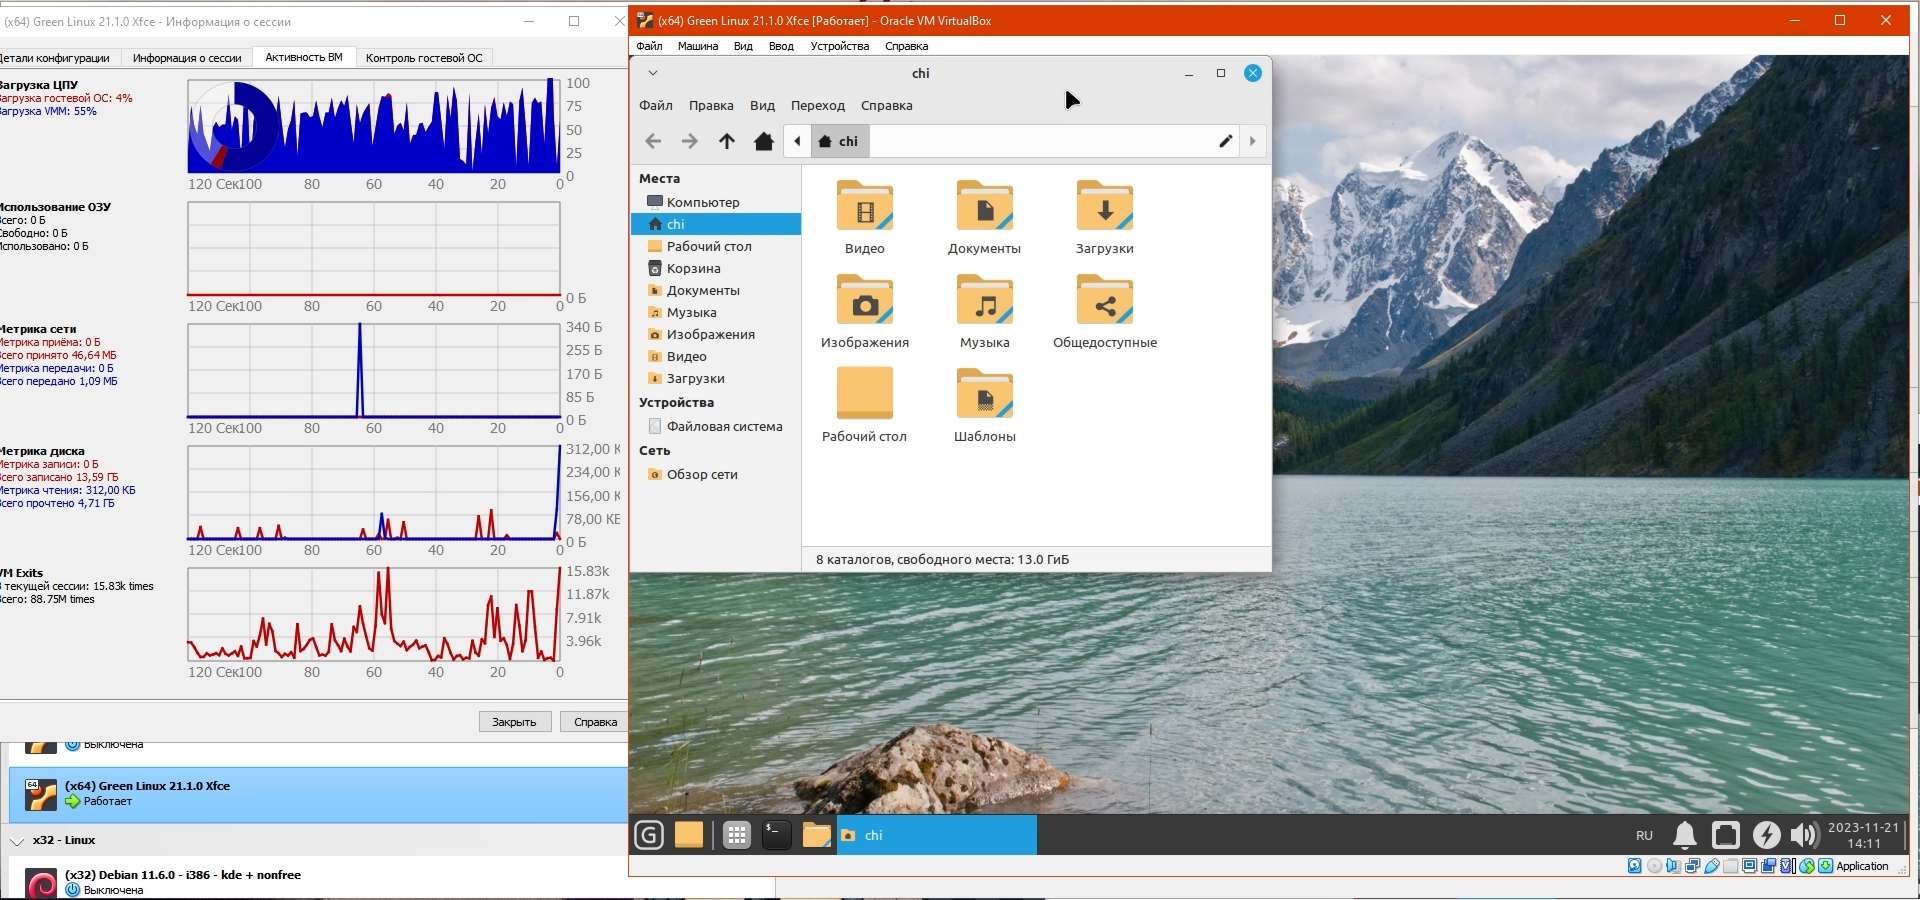Click the notification bell in the panel
This screenshot has width=1920, height=900.
[1685, 835]
